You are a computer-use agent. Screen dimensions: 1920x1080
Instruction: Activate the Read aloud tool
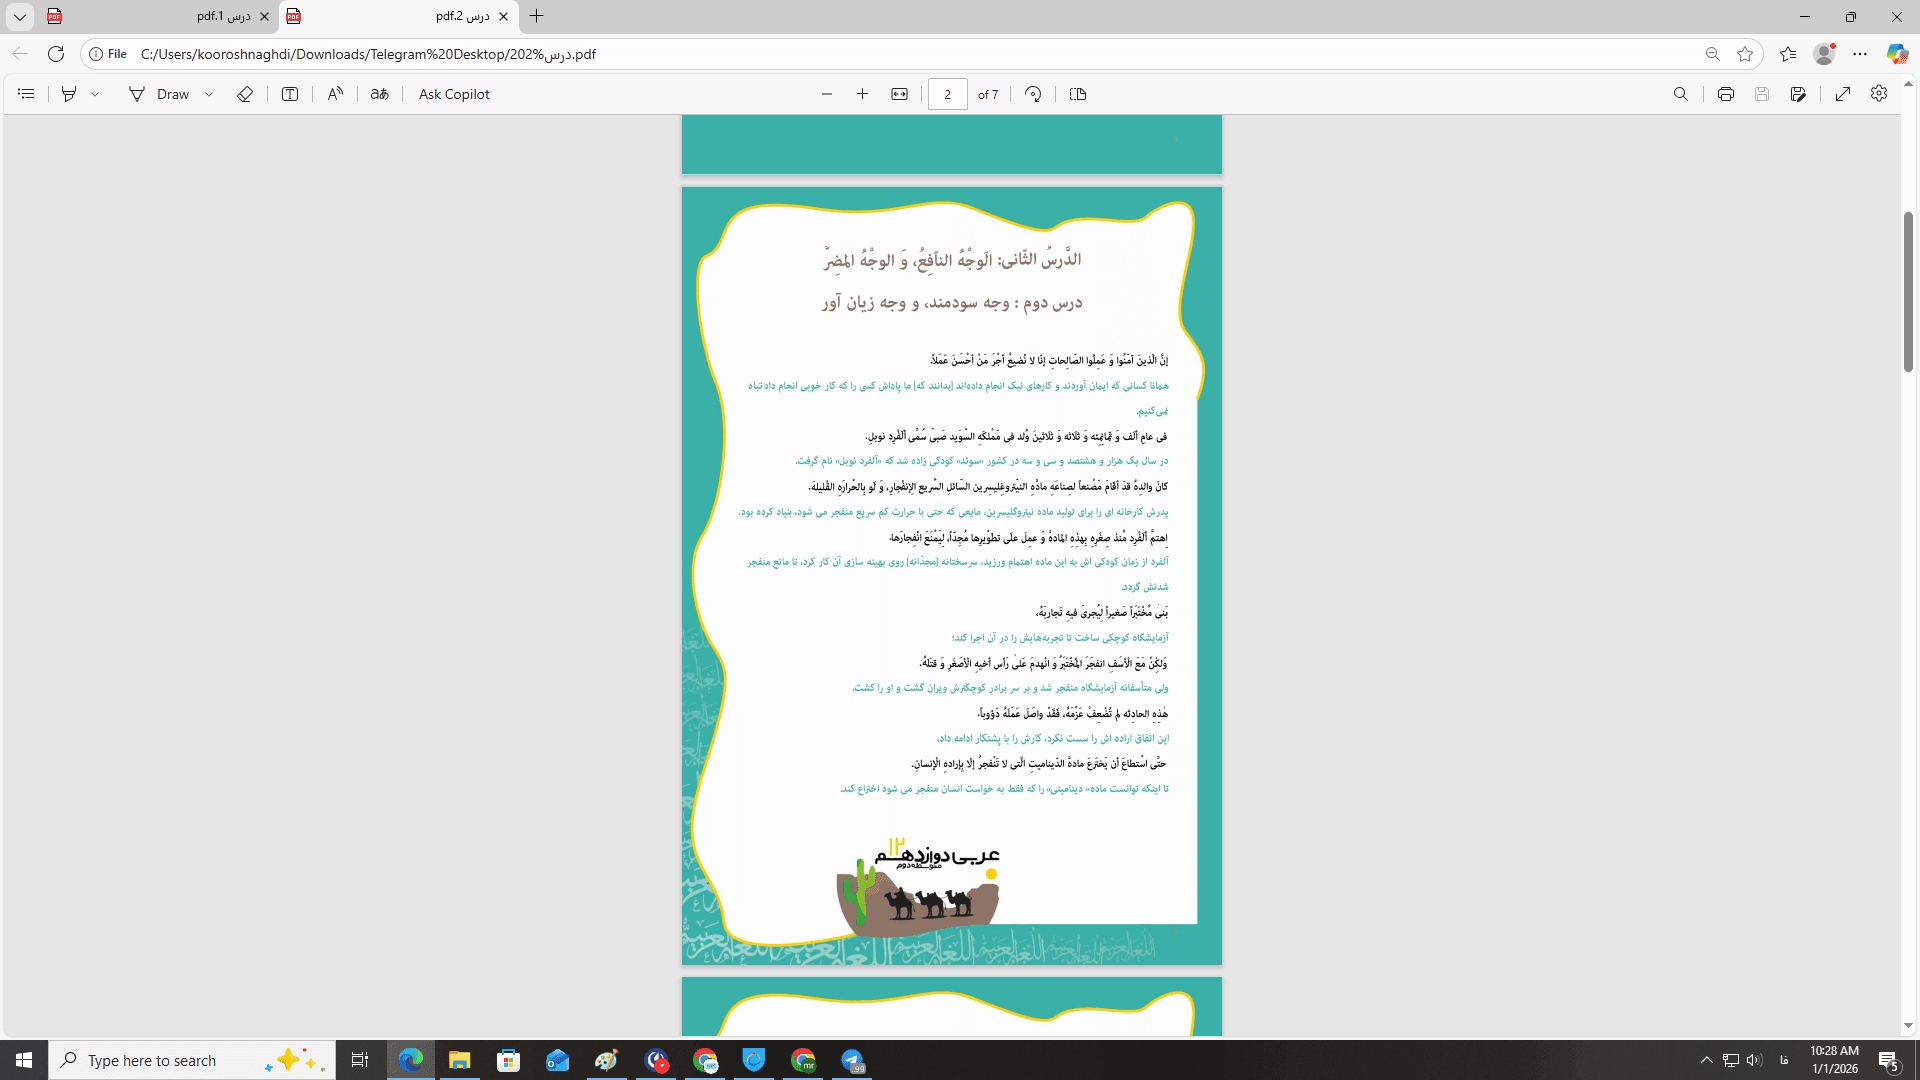(x=335, y=94)
